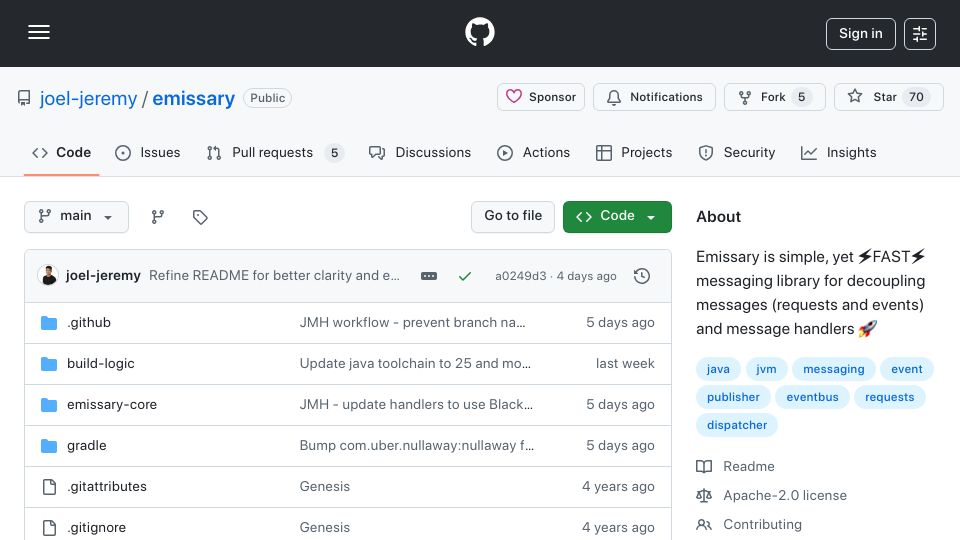Open the Projects tab

click(x=634, y=152)
